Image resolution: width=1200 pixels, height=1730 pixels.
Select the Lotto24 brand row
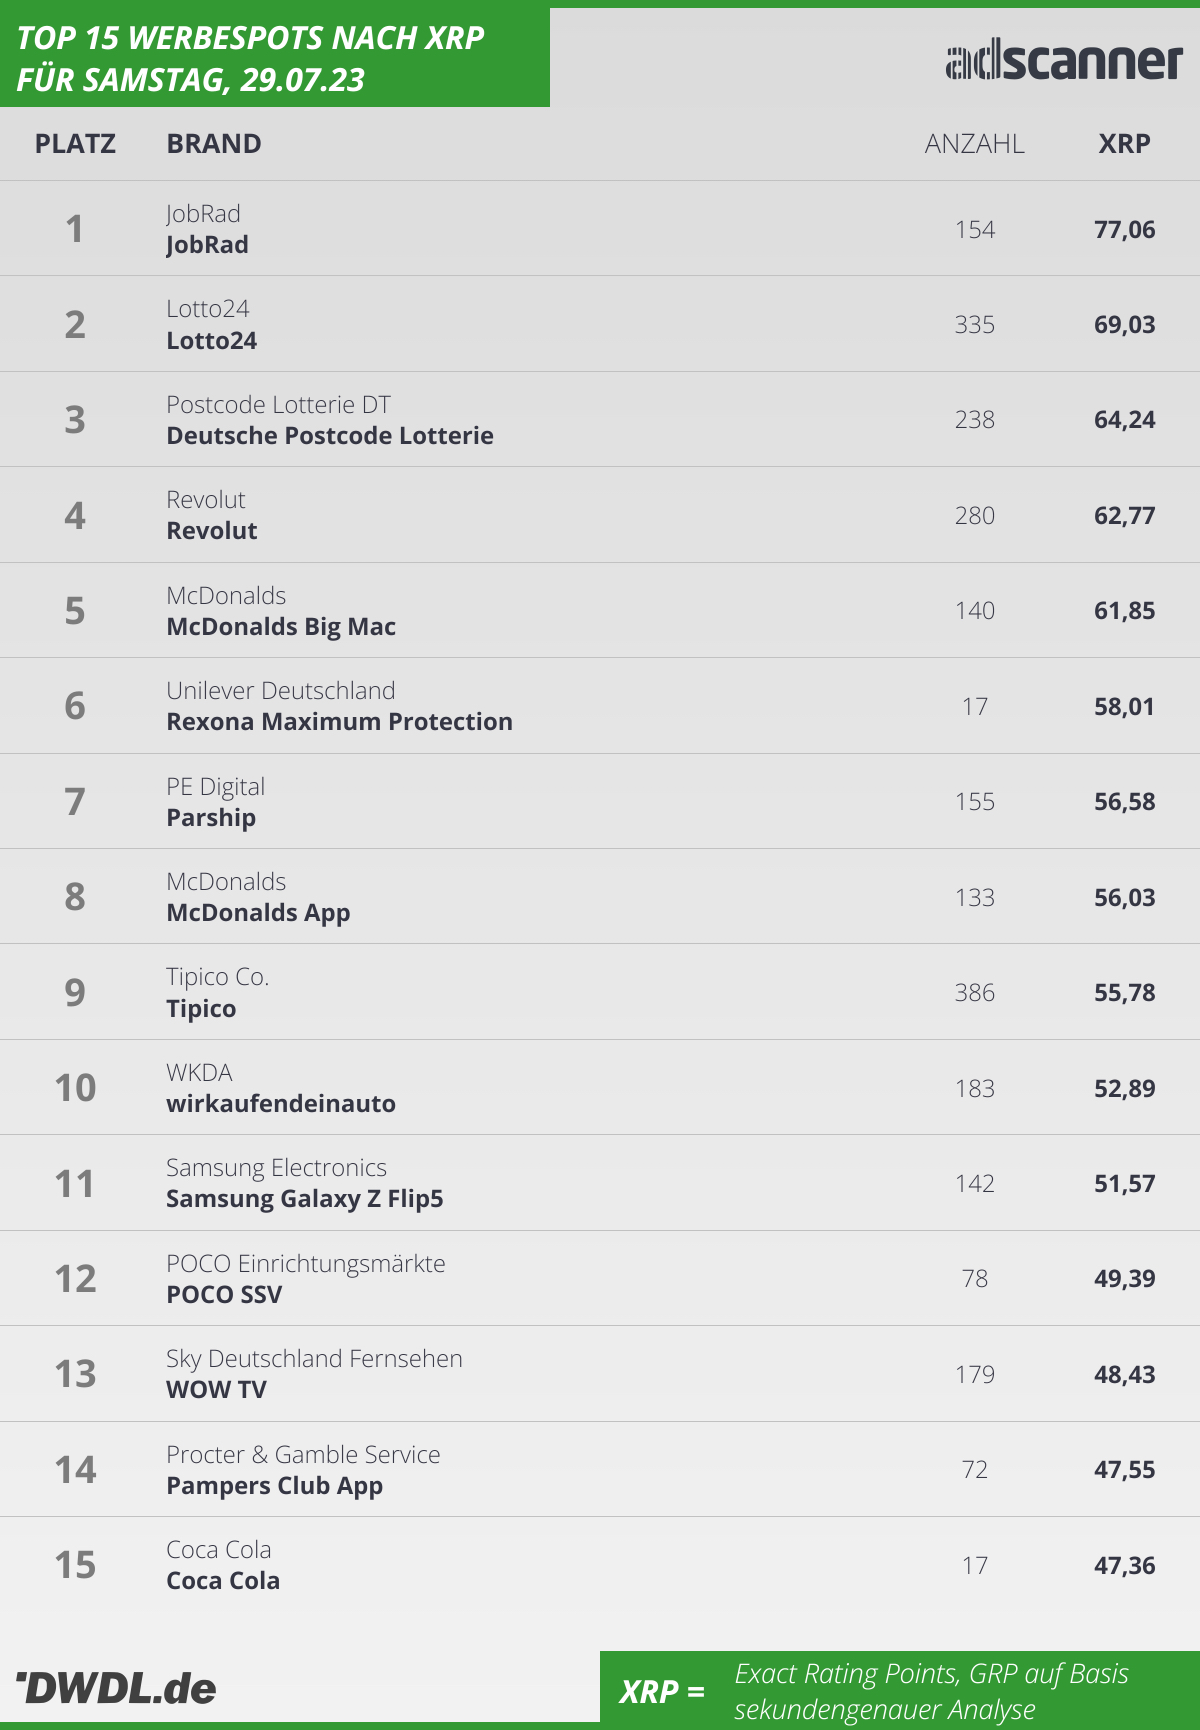600,324
